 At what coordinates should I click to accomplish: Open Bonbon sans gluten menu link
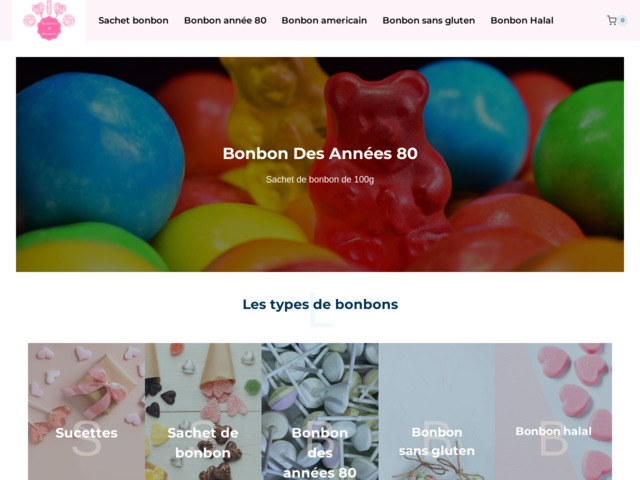click(429, 20)
